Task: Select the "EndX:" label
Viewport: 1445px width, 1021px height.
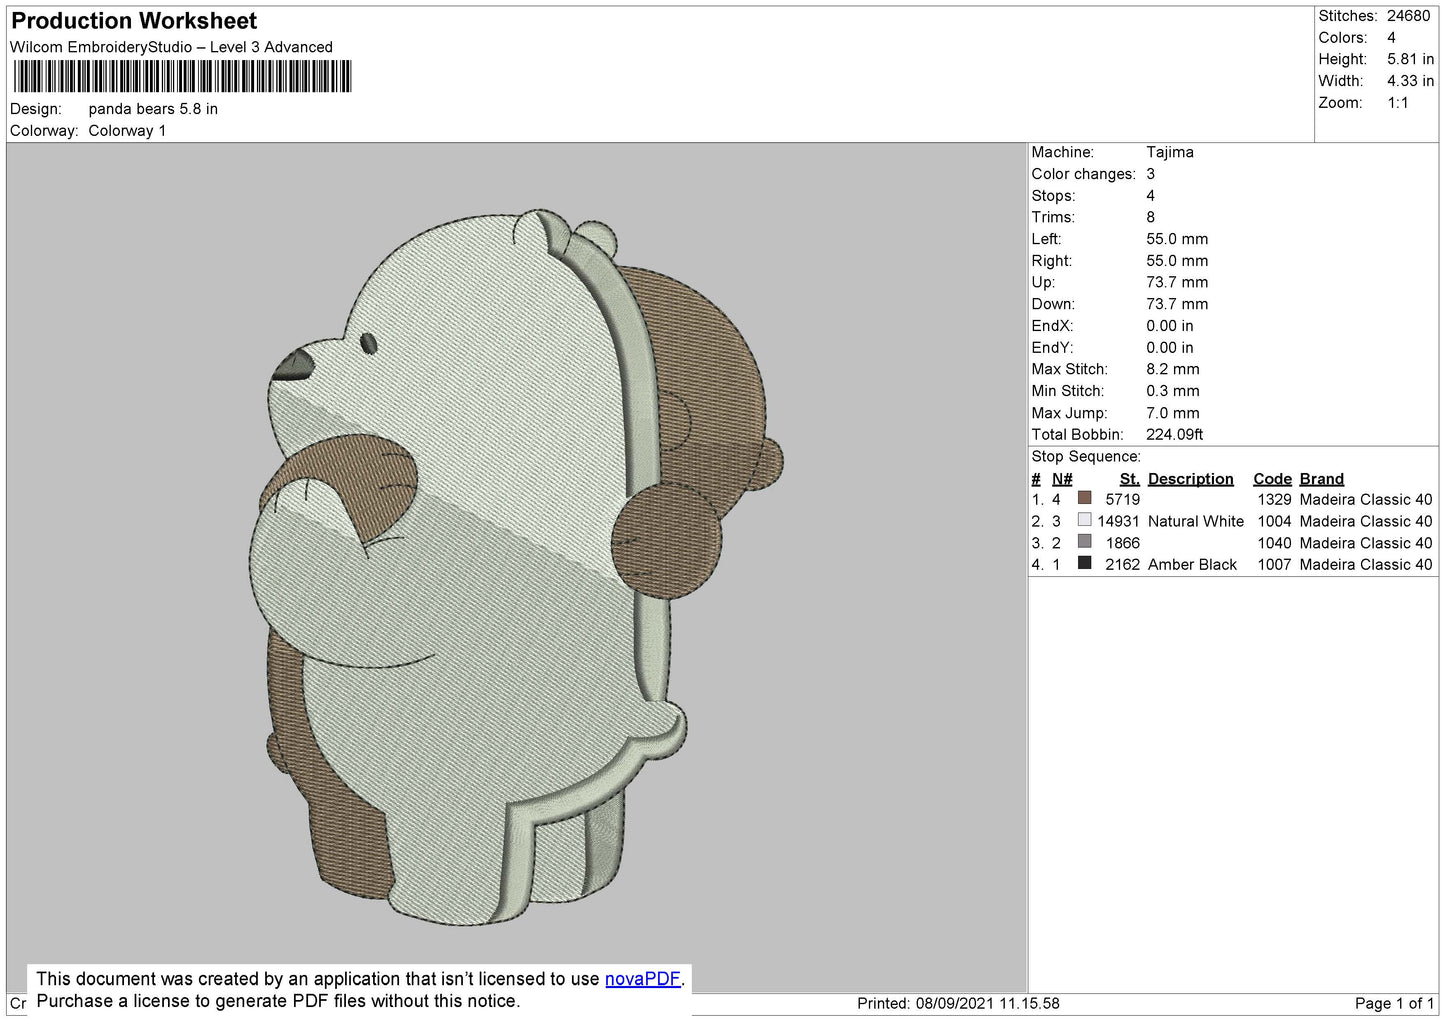Action: pos(1052,326)
